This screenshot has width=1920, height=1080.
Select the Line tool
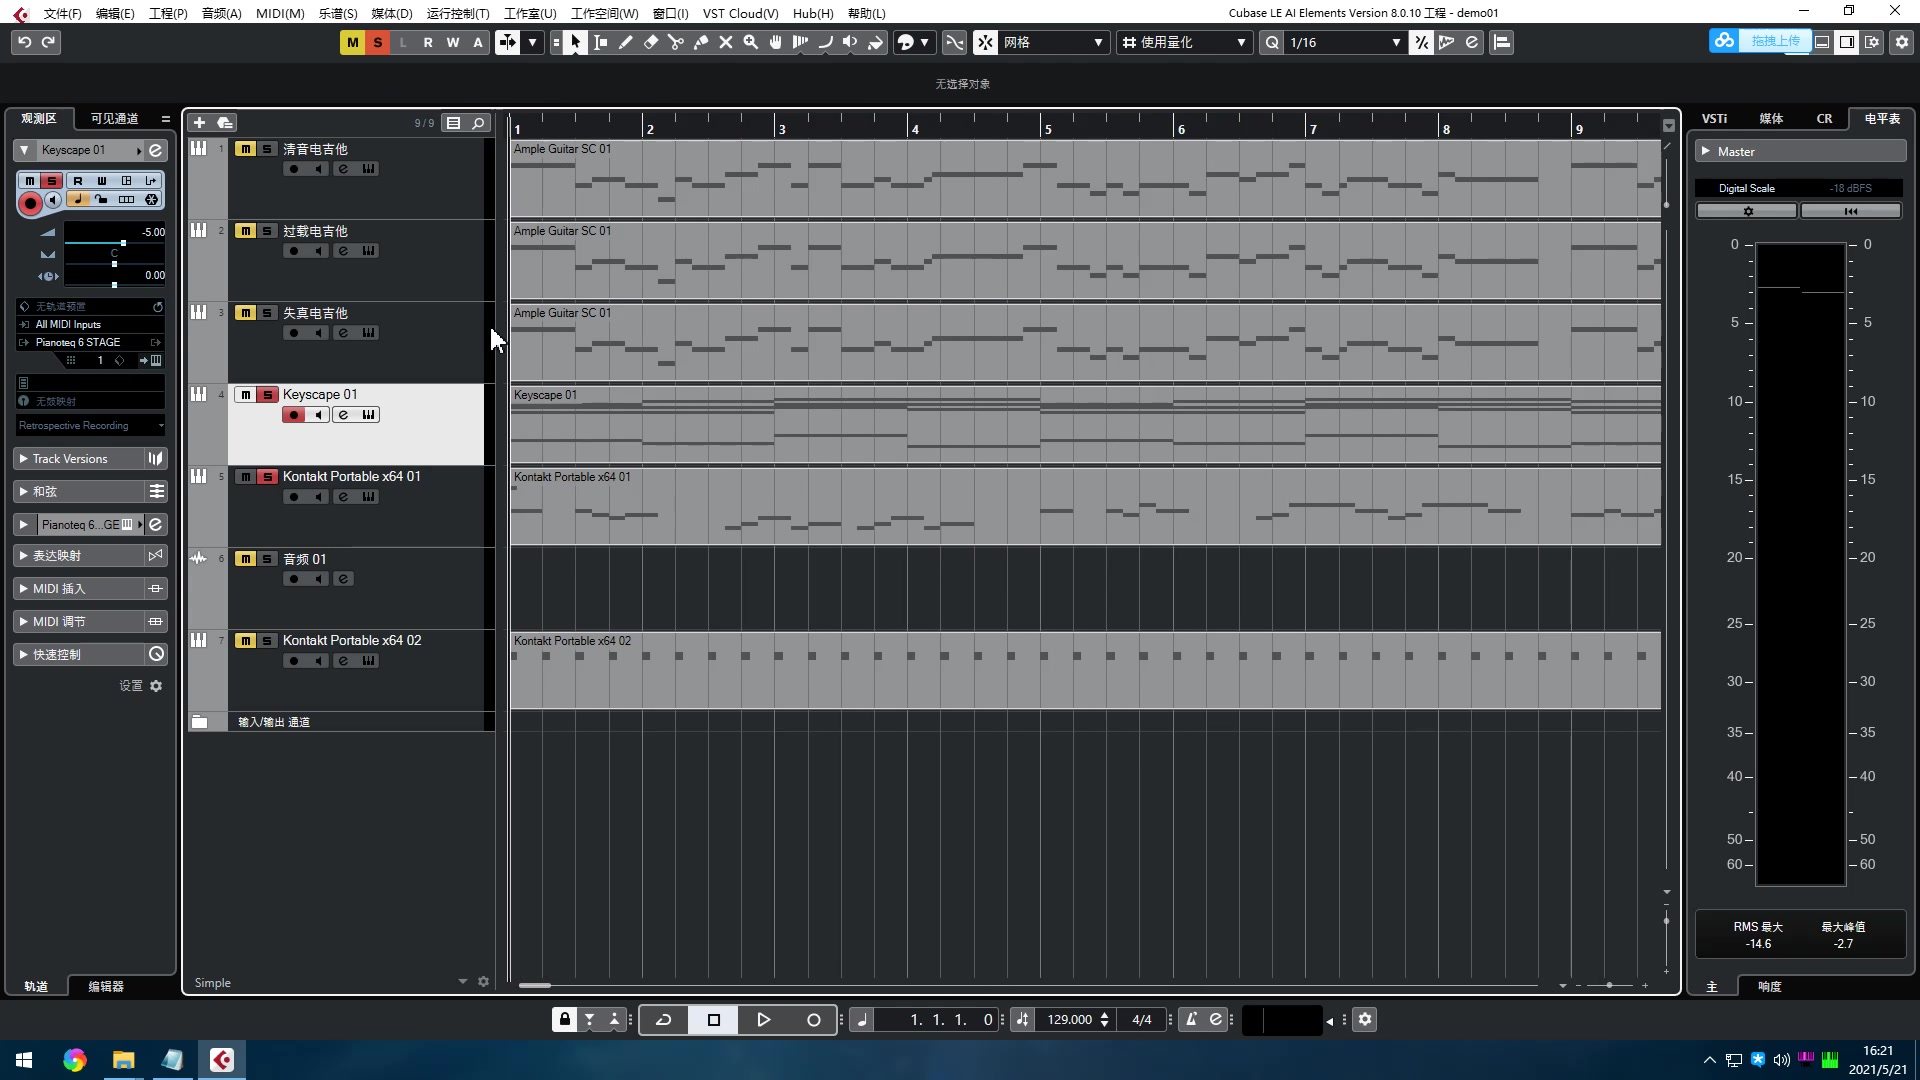825,42
